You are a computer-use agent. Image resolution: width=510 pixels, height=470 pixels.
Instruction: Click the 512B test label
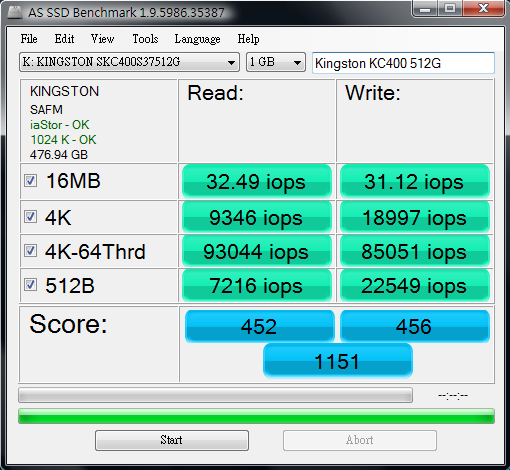coord(70,286)
